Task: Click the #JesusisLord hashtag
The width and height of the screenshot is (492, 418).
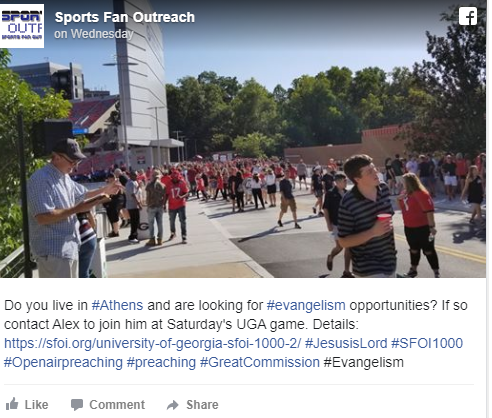Action: pos(346,343)
